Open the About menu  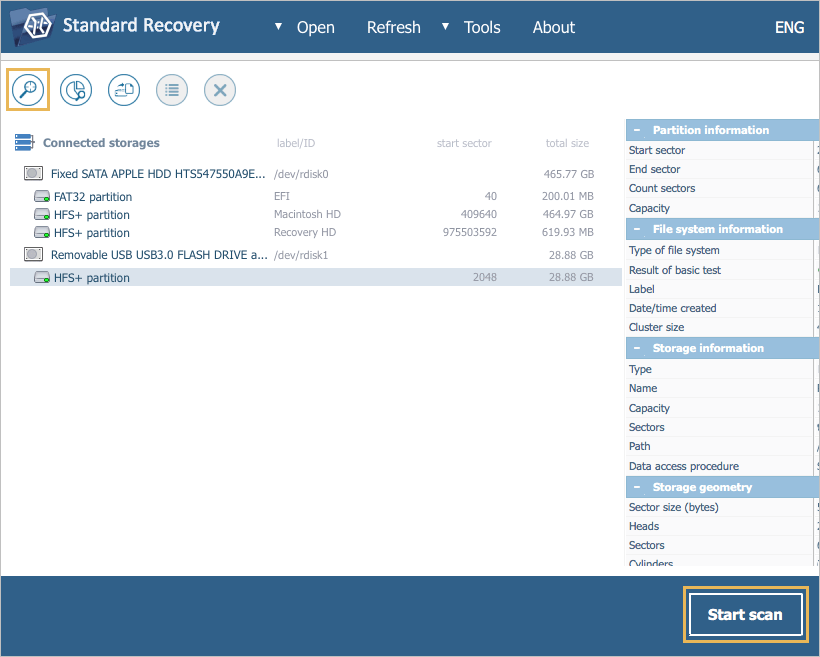point(553,27)
